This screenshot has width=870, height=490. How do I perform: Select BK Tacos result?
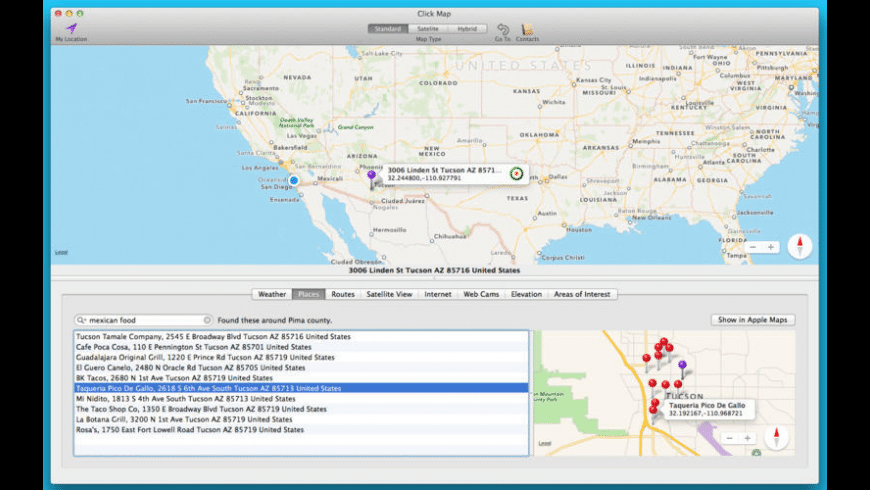[x=301, y=378]
